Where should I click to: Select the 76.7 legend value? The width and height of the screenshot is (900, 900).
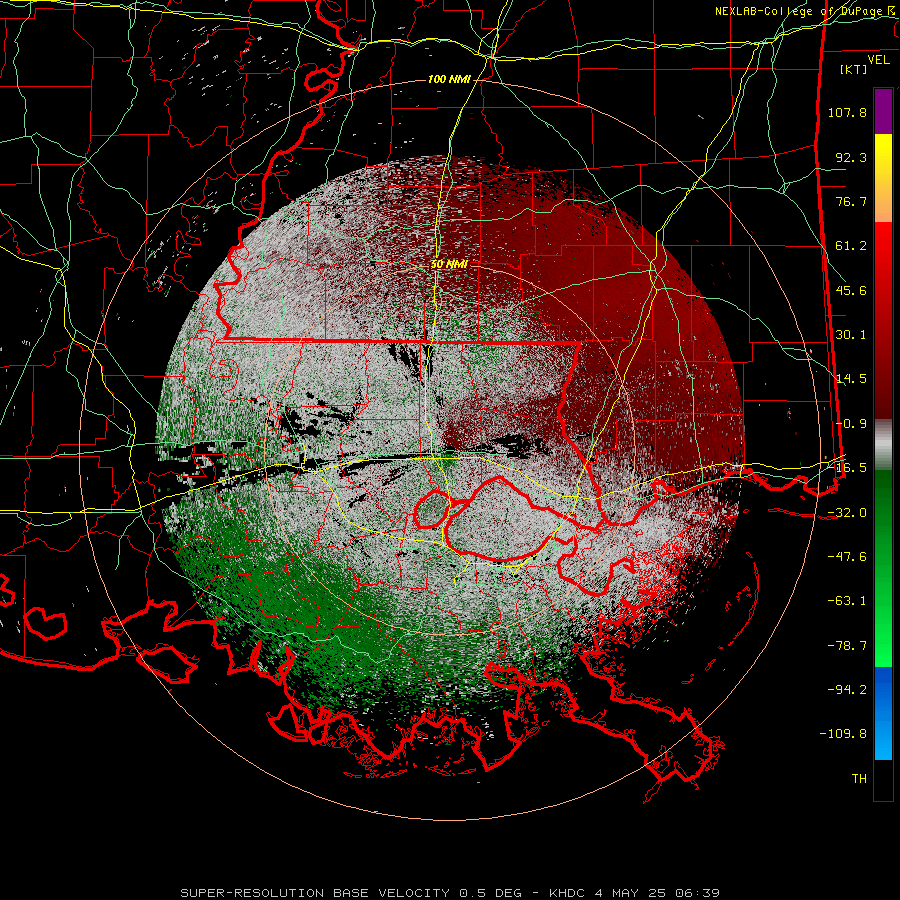(851, 201)
